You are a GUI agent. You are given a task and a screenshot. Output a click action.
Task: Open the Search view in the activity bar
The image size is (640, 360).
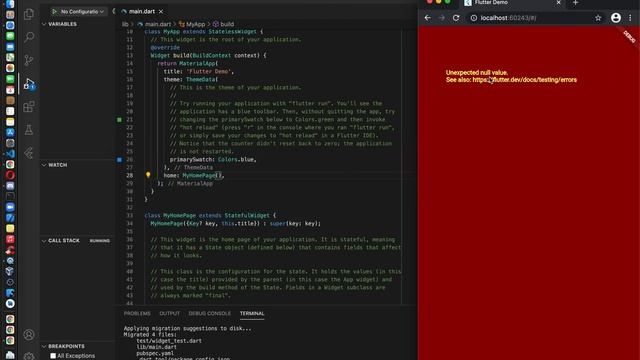point(29,37)
